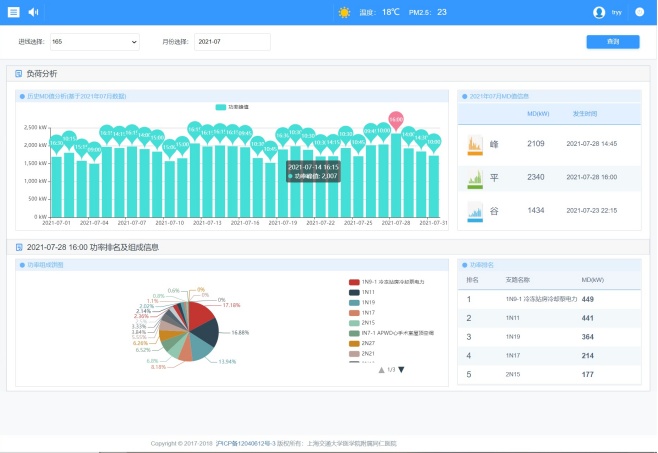The width and height of the screenshot is (658, 453).
Task: Click the 负荷分析 section header icon
Action: pyautogui.click(x=18, y=74)
